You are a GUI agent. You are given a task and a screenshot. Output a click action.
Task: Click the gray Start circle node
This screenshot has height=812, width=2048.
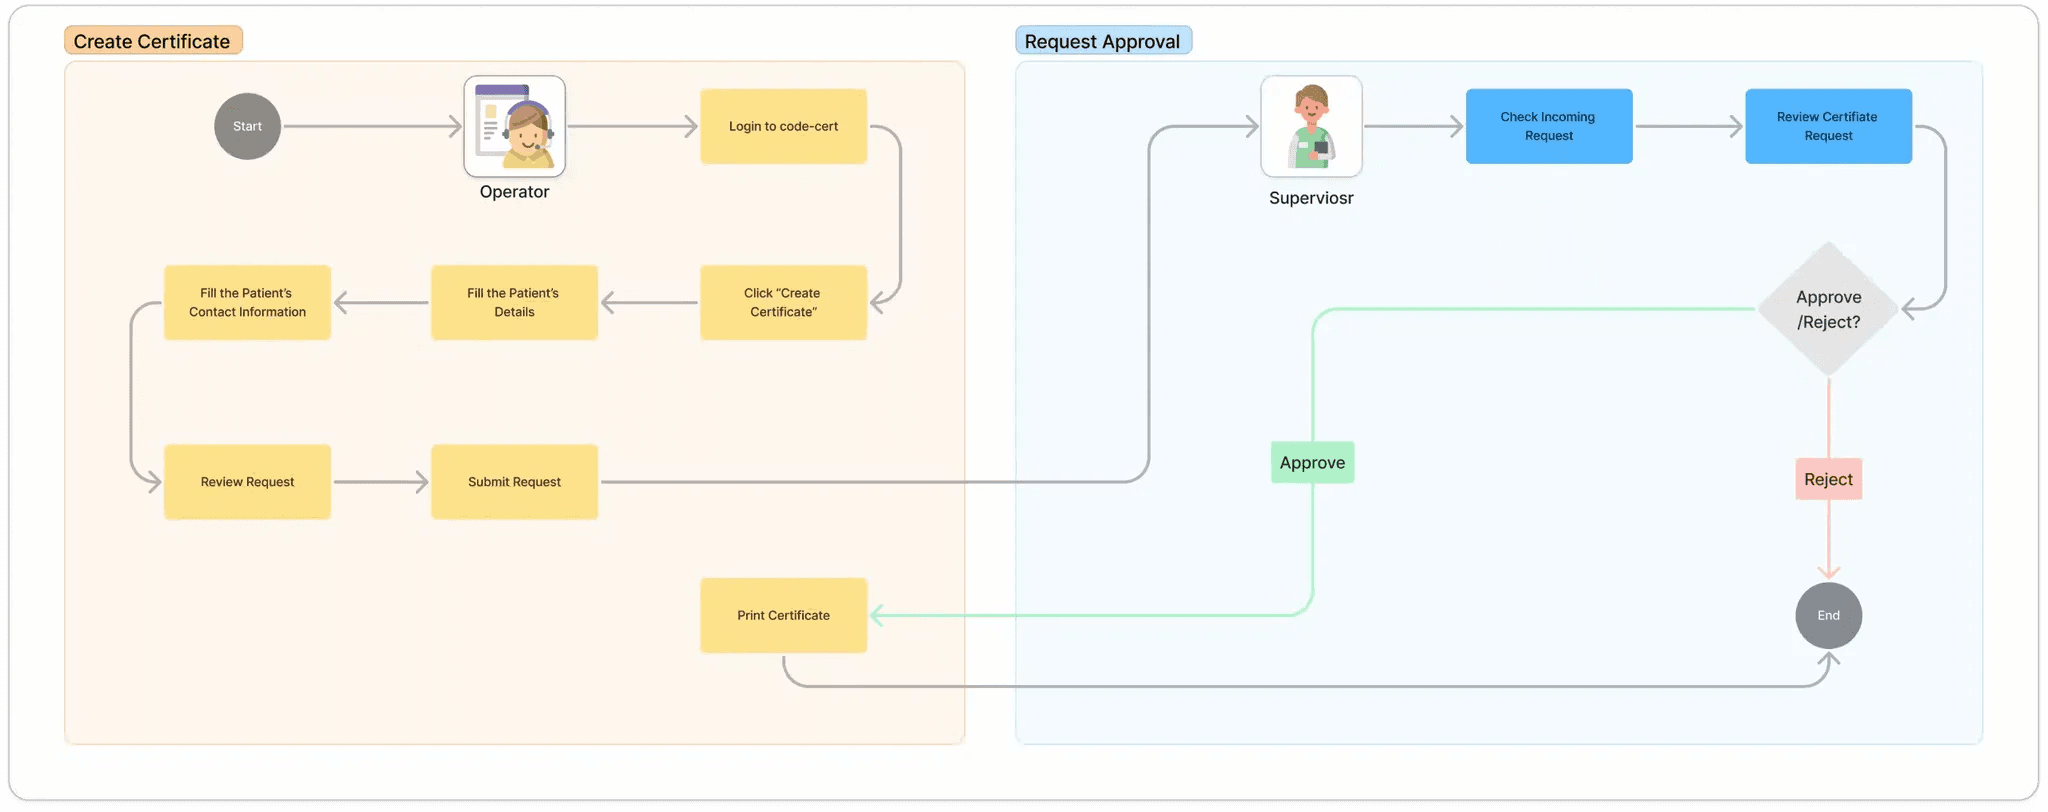[247, 126]
